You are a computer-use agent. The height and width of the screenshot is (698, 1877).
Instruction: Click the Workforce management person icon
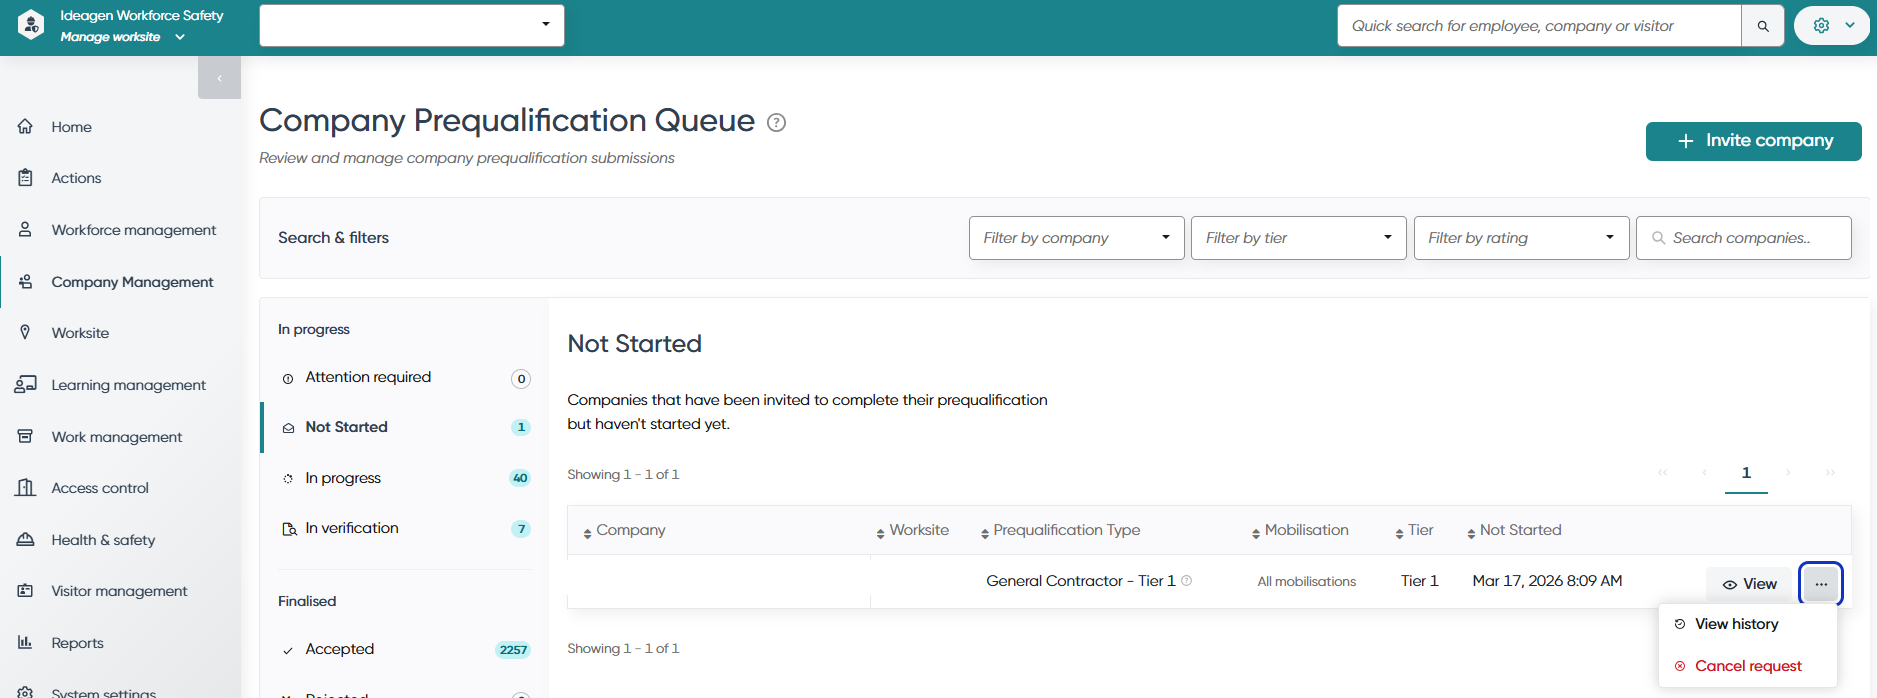click(26, 230)
